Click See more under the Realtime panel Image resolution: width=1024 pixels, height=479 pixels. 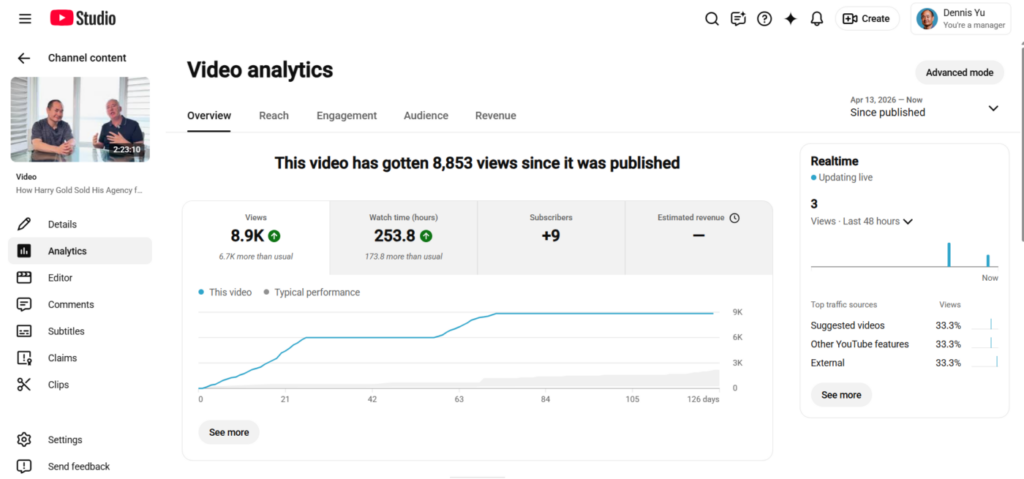(841, 395)
